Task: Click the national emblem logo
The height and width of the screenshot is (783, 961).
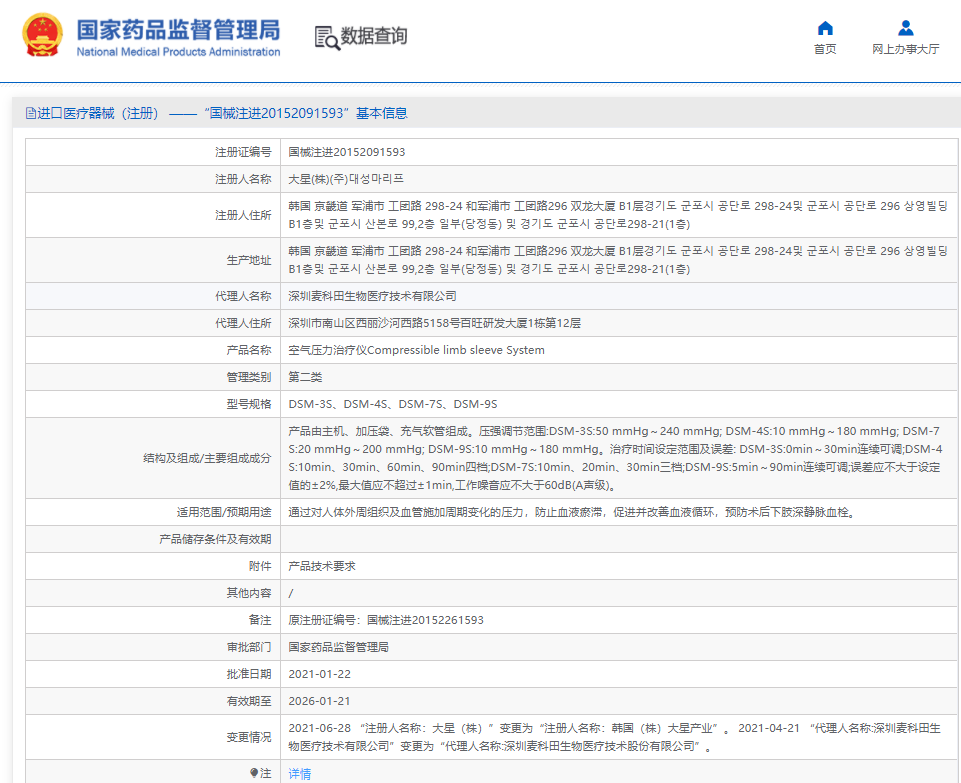Action: pyautogui.click(x=41, y=36)
